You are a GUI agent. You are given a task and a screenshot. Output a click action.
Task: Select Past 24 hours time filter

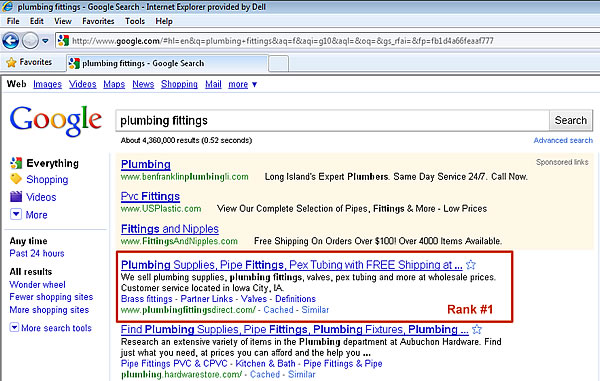(x=37, y=253)
